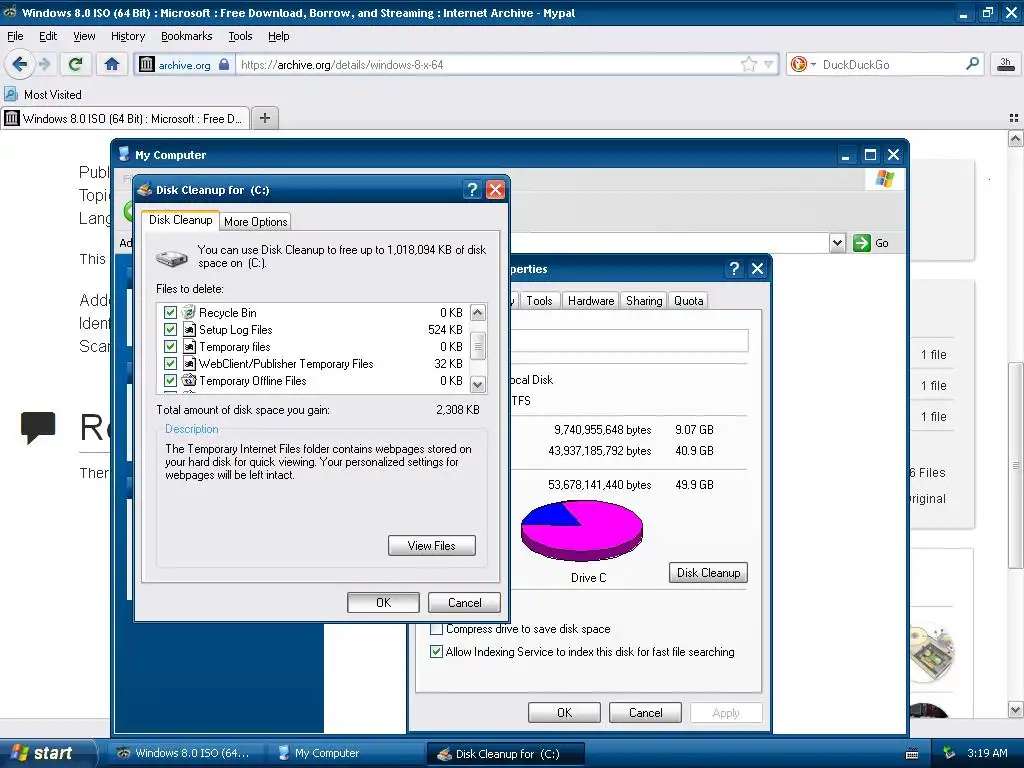Open the File menu
This screenshot has width=1024, height=768.
pyautogui.click(x=15, y=36)
